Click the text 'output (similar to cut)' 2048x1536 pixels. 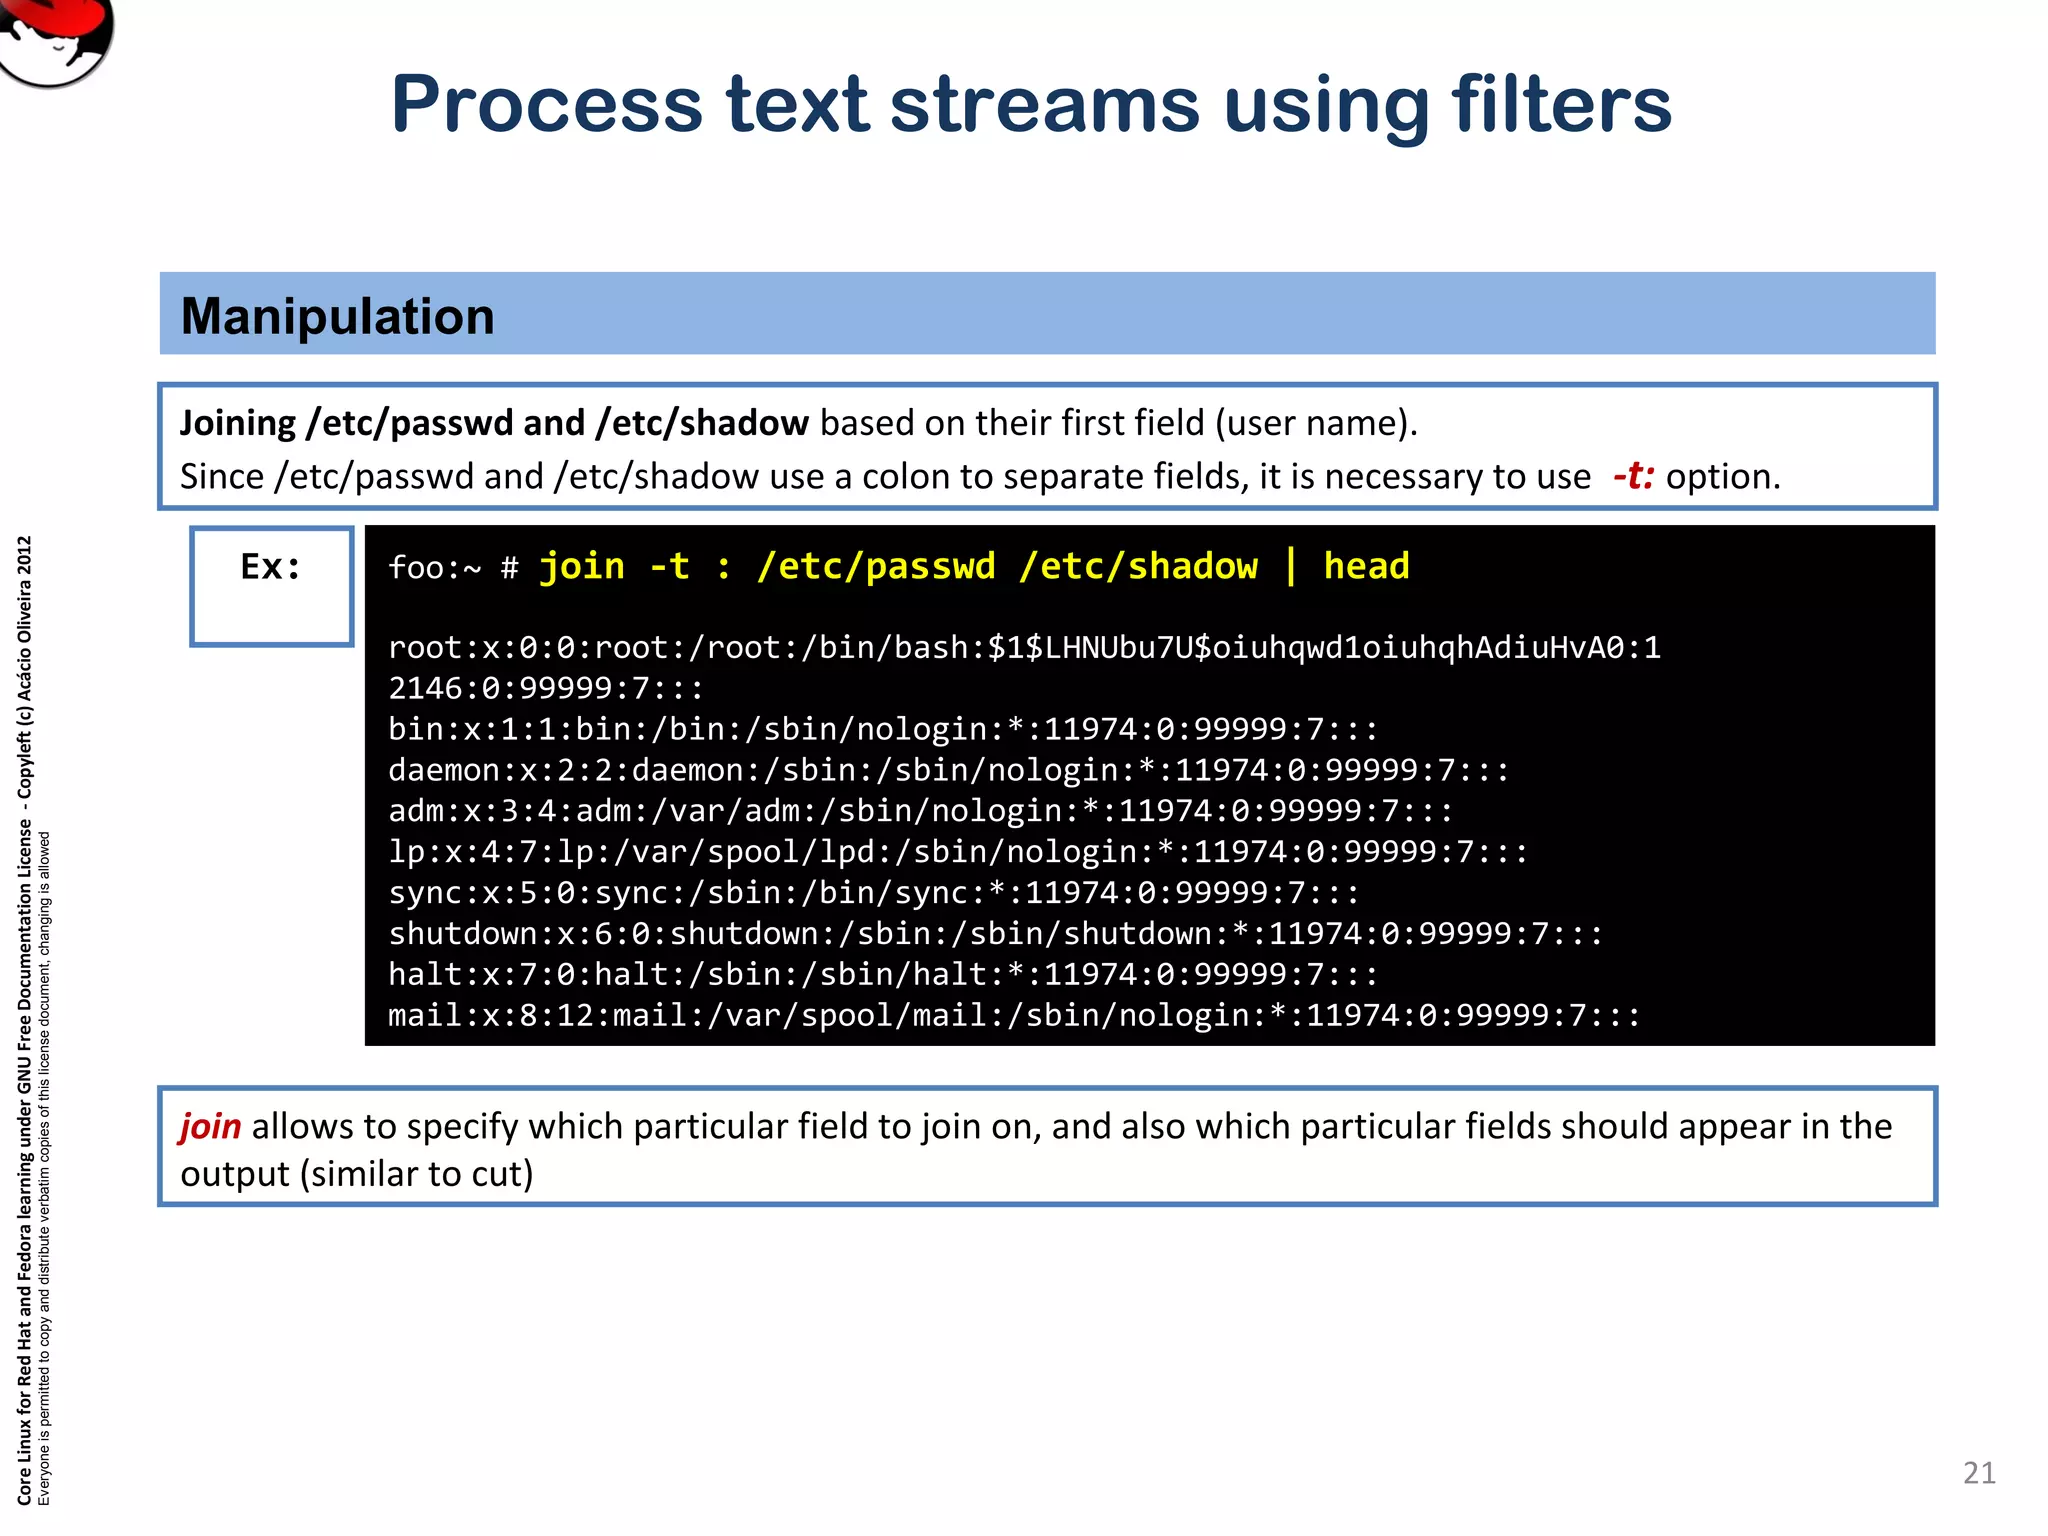coord(357,1174)
